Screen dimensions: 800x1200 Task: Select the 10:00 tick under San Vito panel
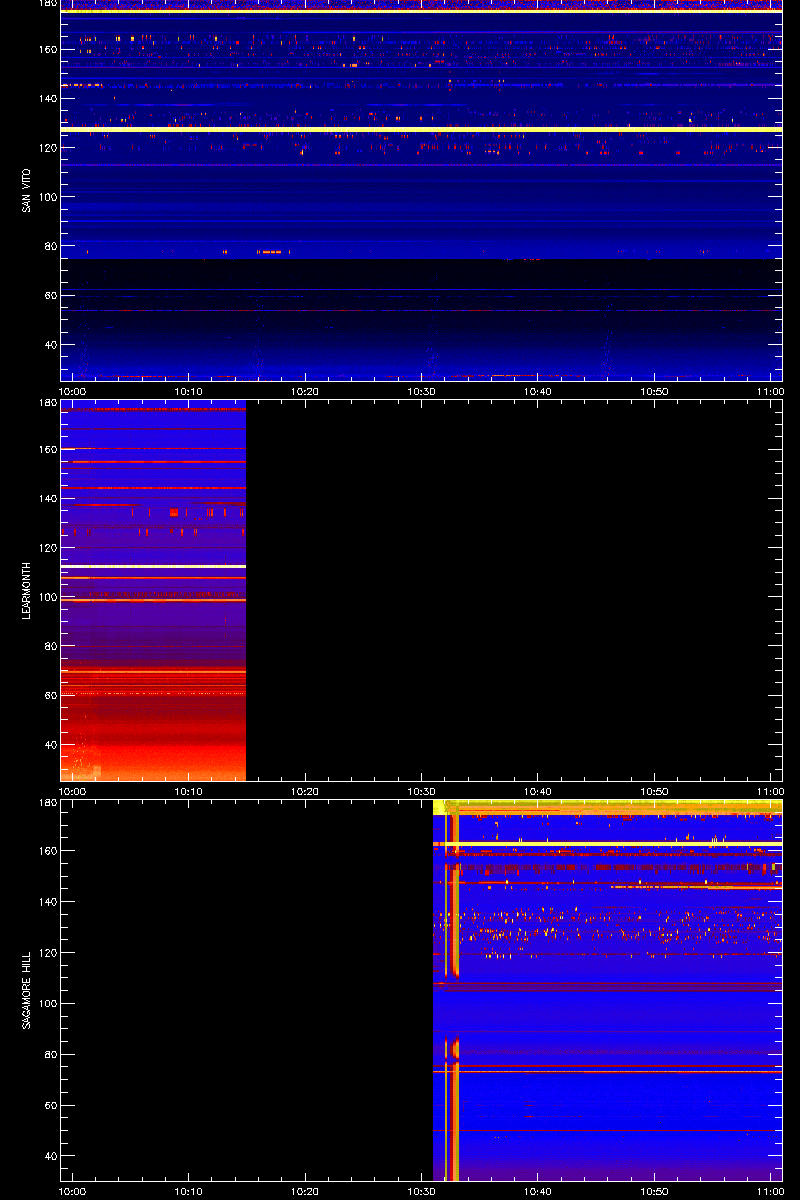(x=73, y=391)
